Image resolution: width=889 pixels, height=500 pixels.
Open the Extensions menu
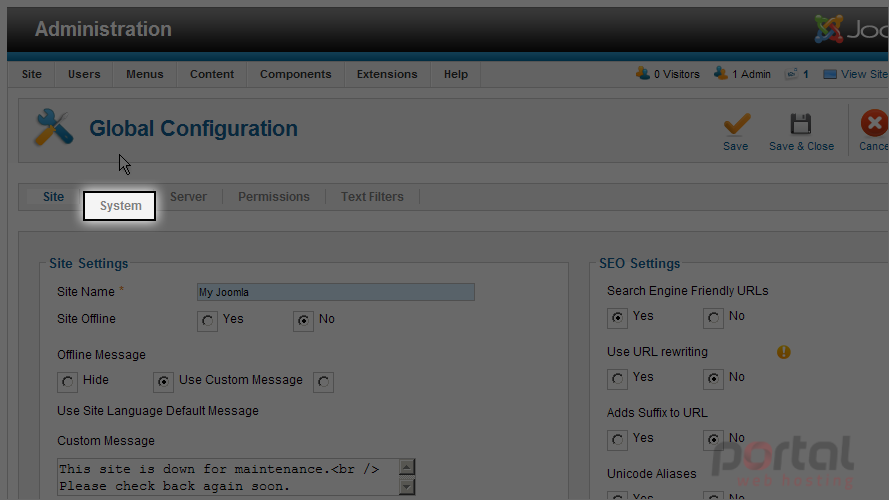click(387, 74)
